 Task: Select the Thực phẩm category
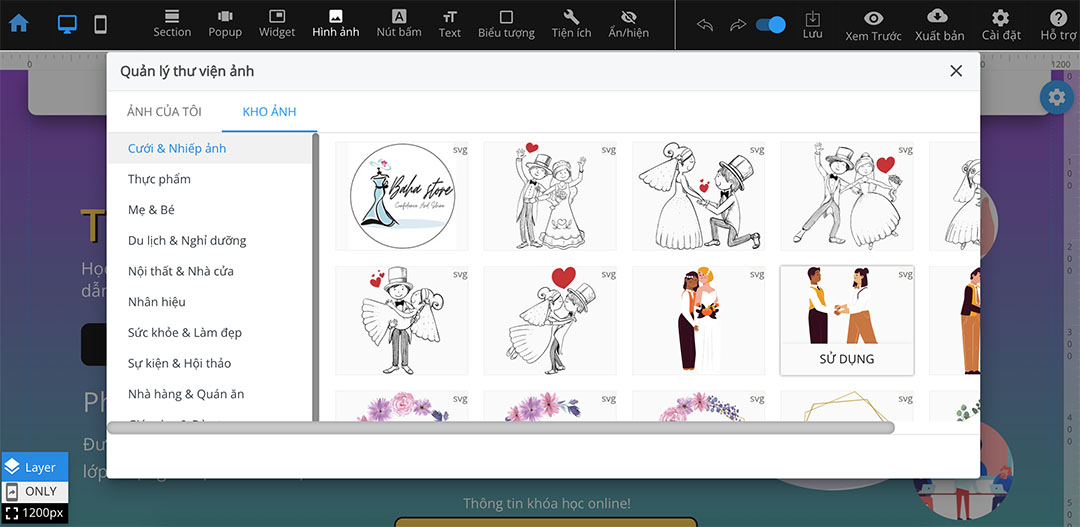(x=159, y=179)
